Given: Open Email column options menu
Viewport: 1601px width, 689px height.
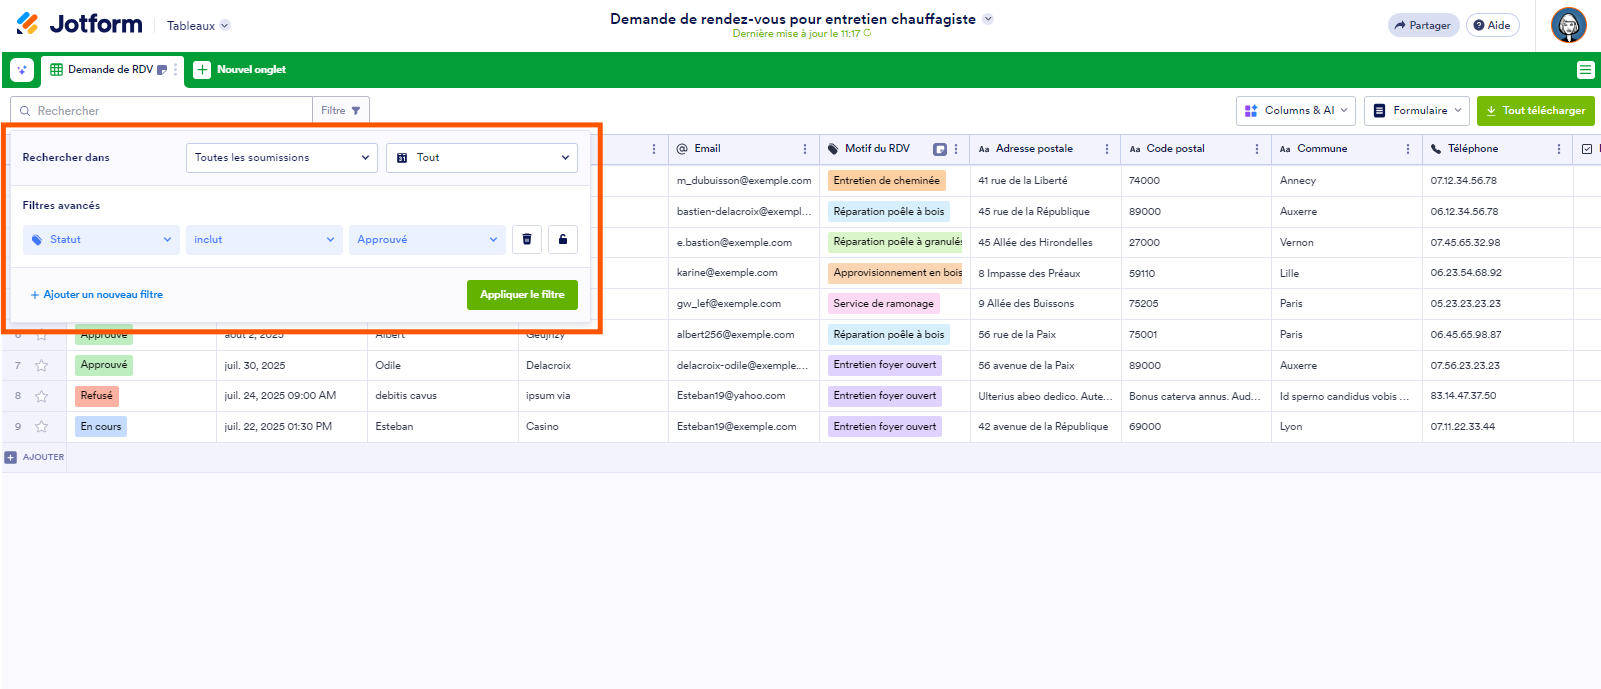Looking at the screenshot, I should (x=805, y=149).
